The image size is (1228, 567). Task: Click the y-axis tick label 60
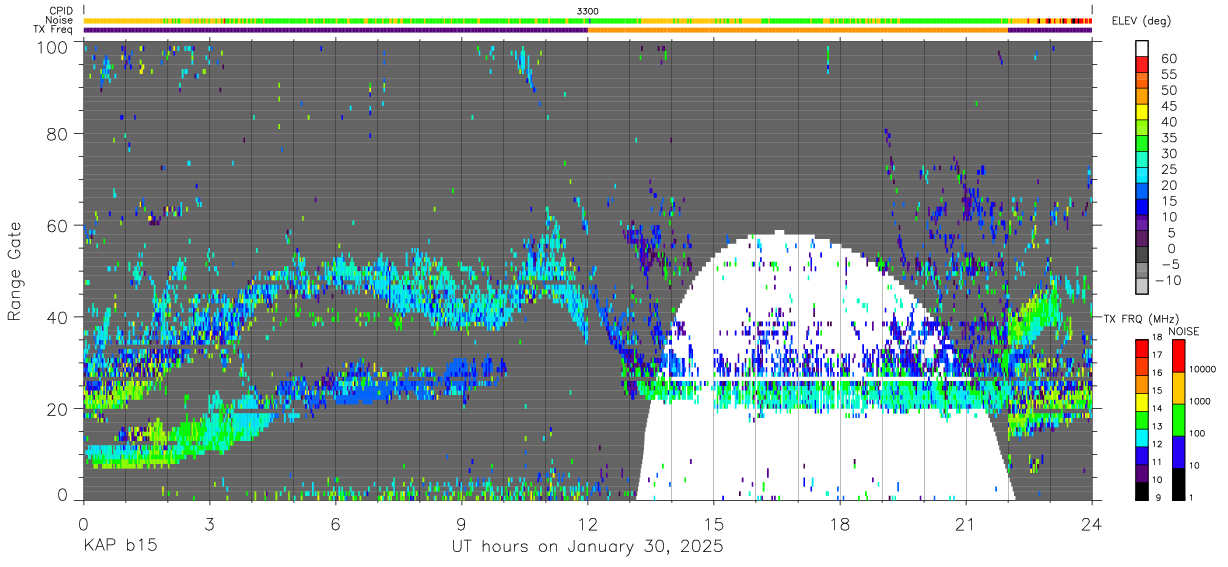[x=59, y=226]
